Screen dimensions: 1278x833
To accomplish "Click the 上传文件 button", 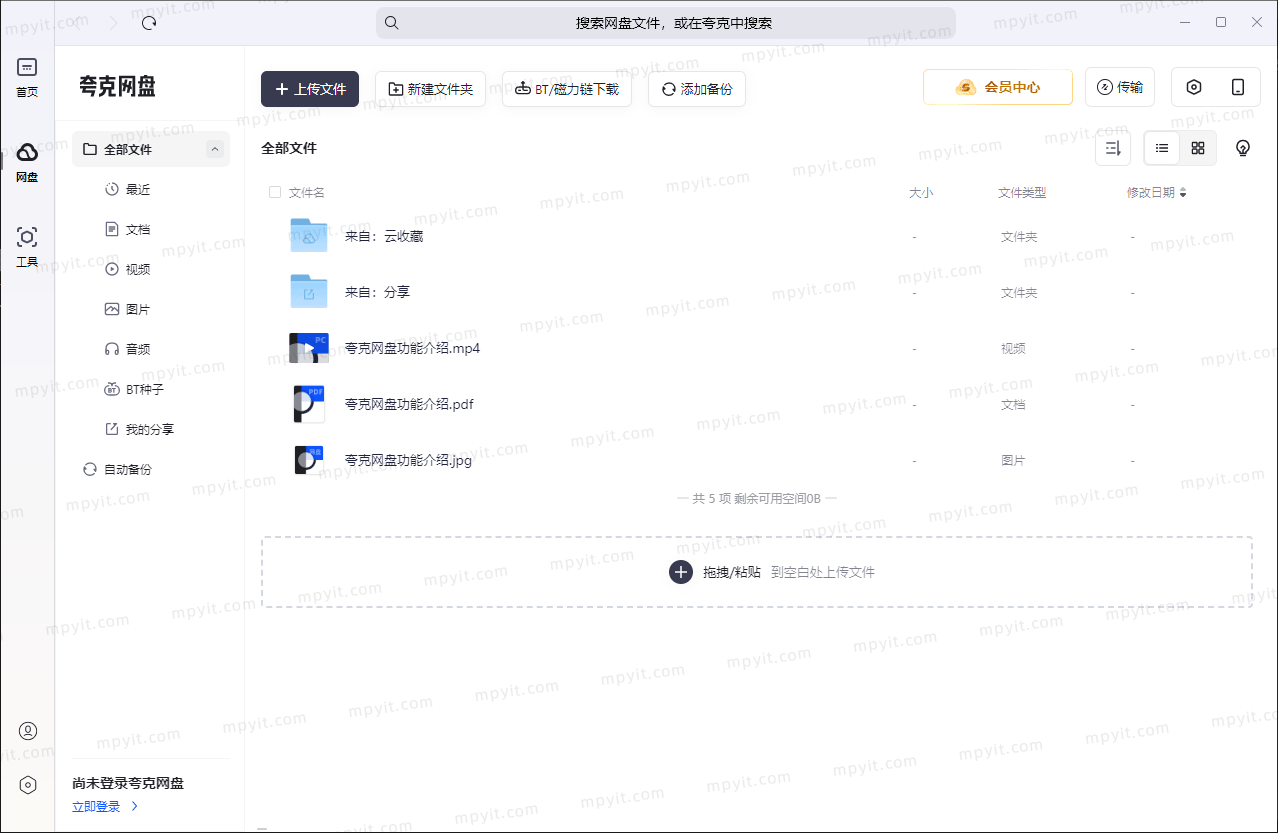I will coord(310,89).
